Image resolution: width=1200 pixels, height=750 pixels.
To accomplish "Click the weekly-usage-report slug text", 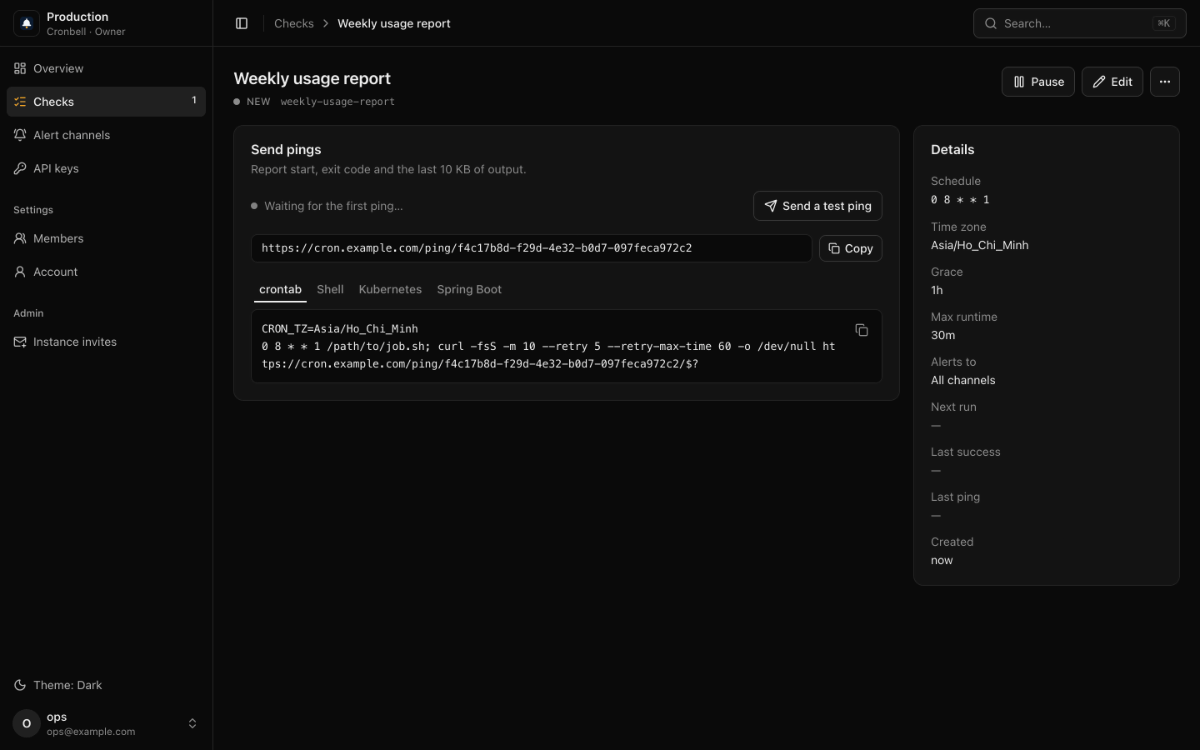I will pyautogui.click(x=337, y=101).
